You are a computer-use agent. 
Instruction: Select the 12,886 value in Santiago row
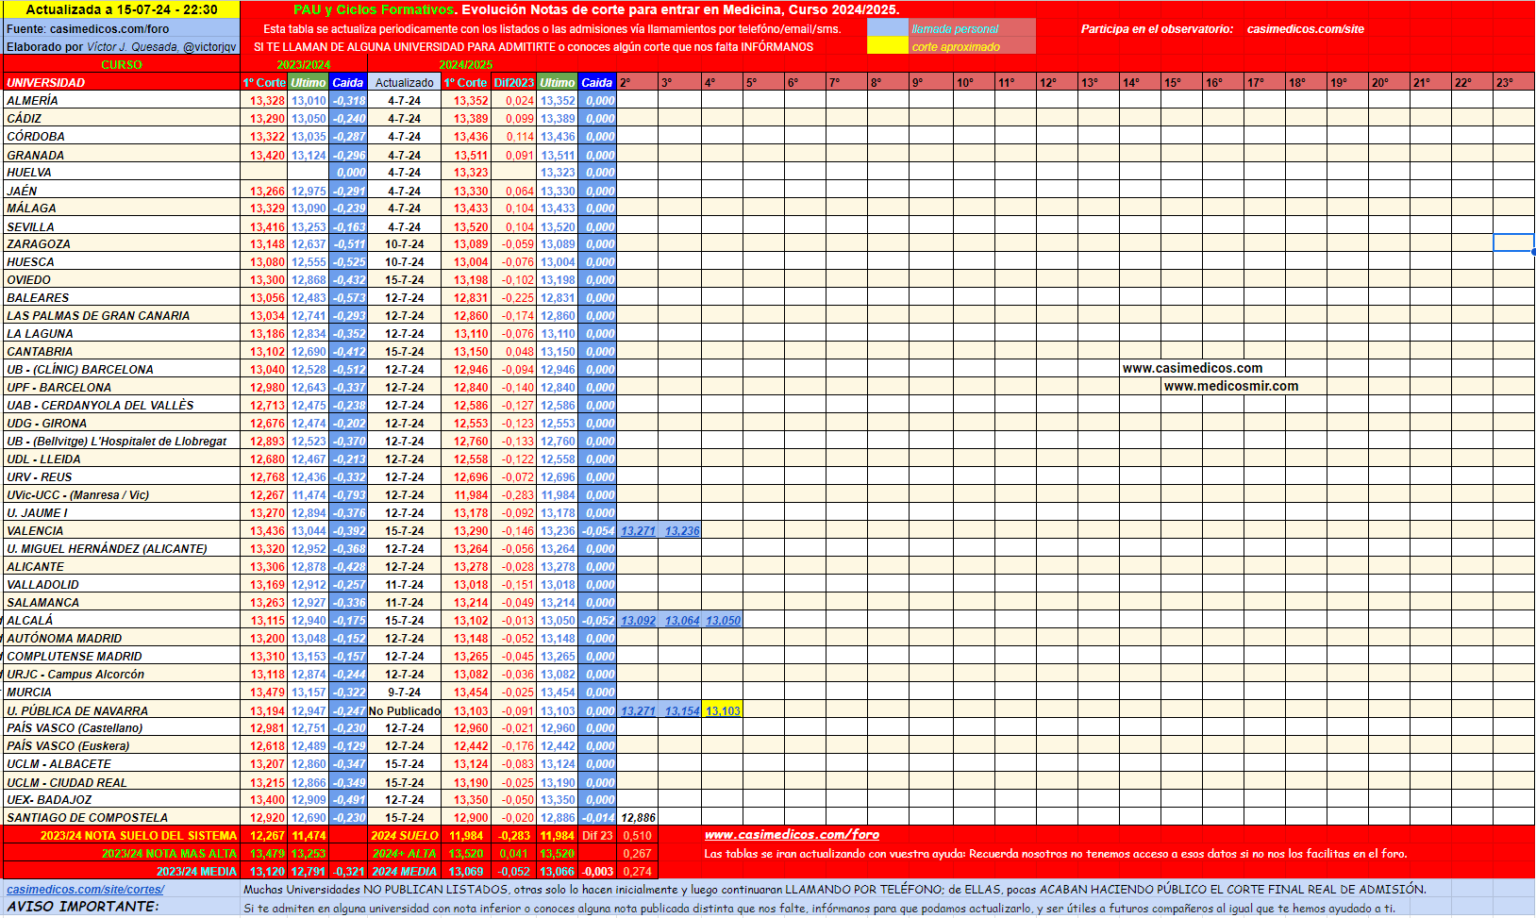[x=638, y=818]
